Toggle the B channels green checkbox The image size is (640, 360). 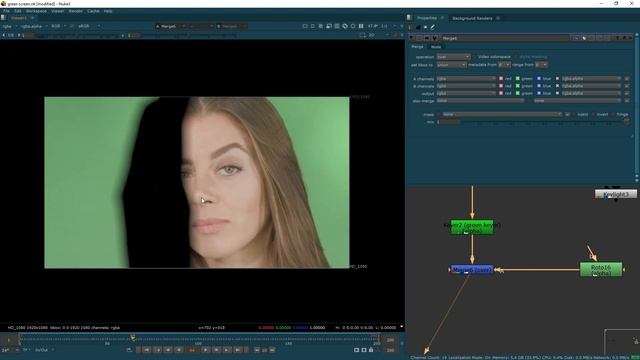[518, 86]
